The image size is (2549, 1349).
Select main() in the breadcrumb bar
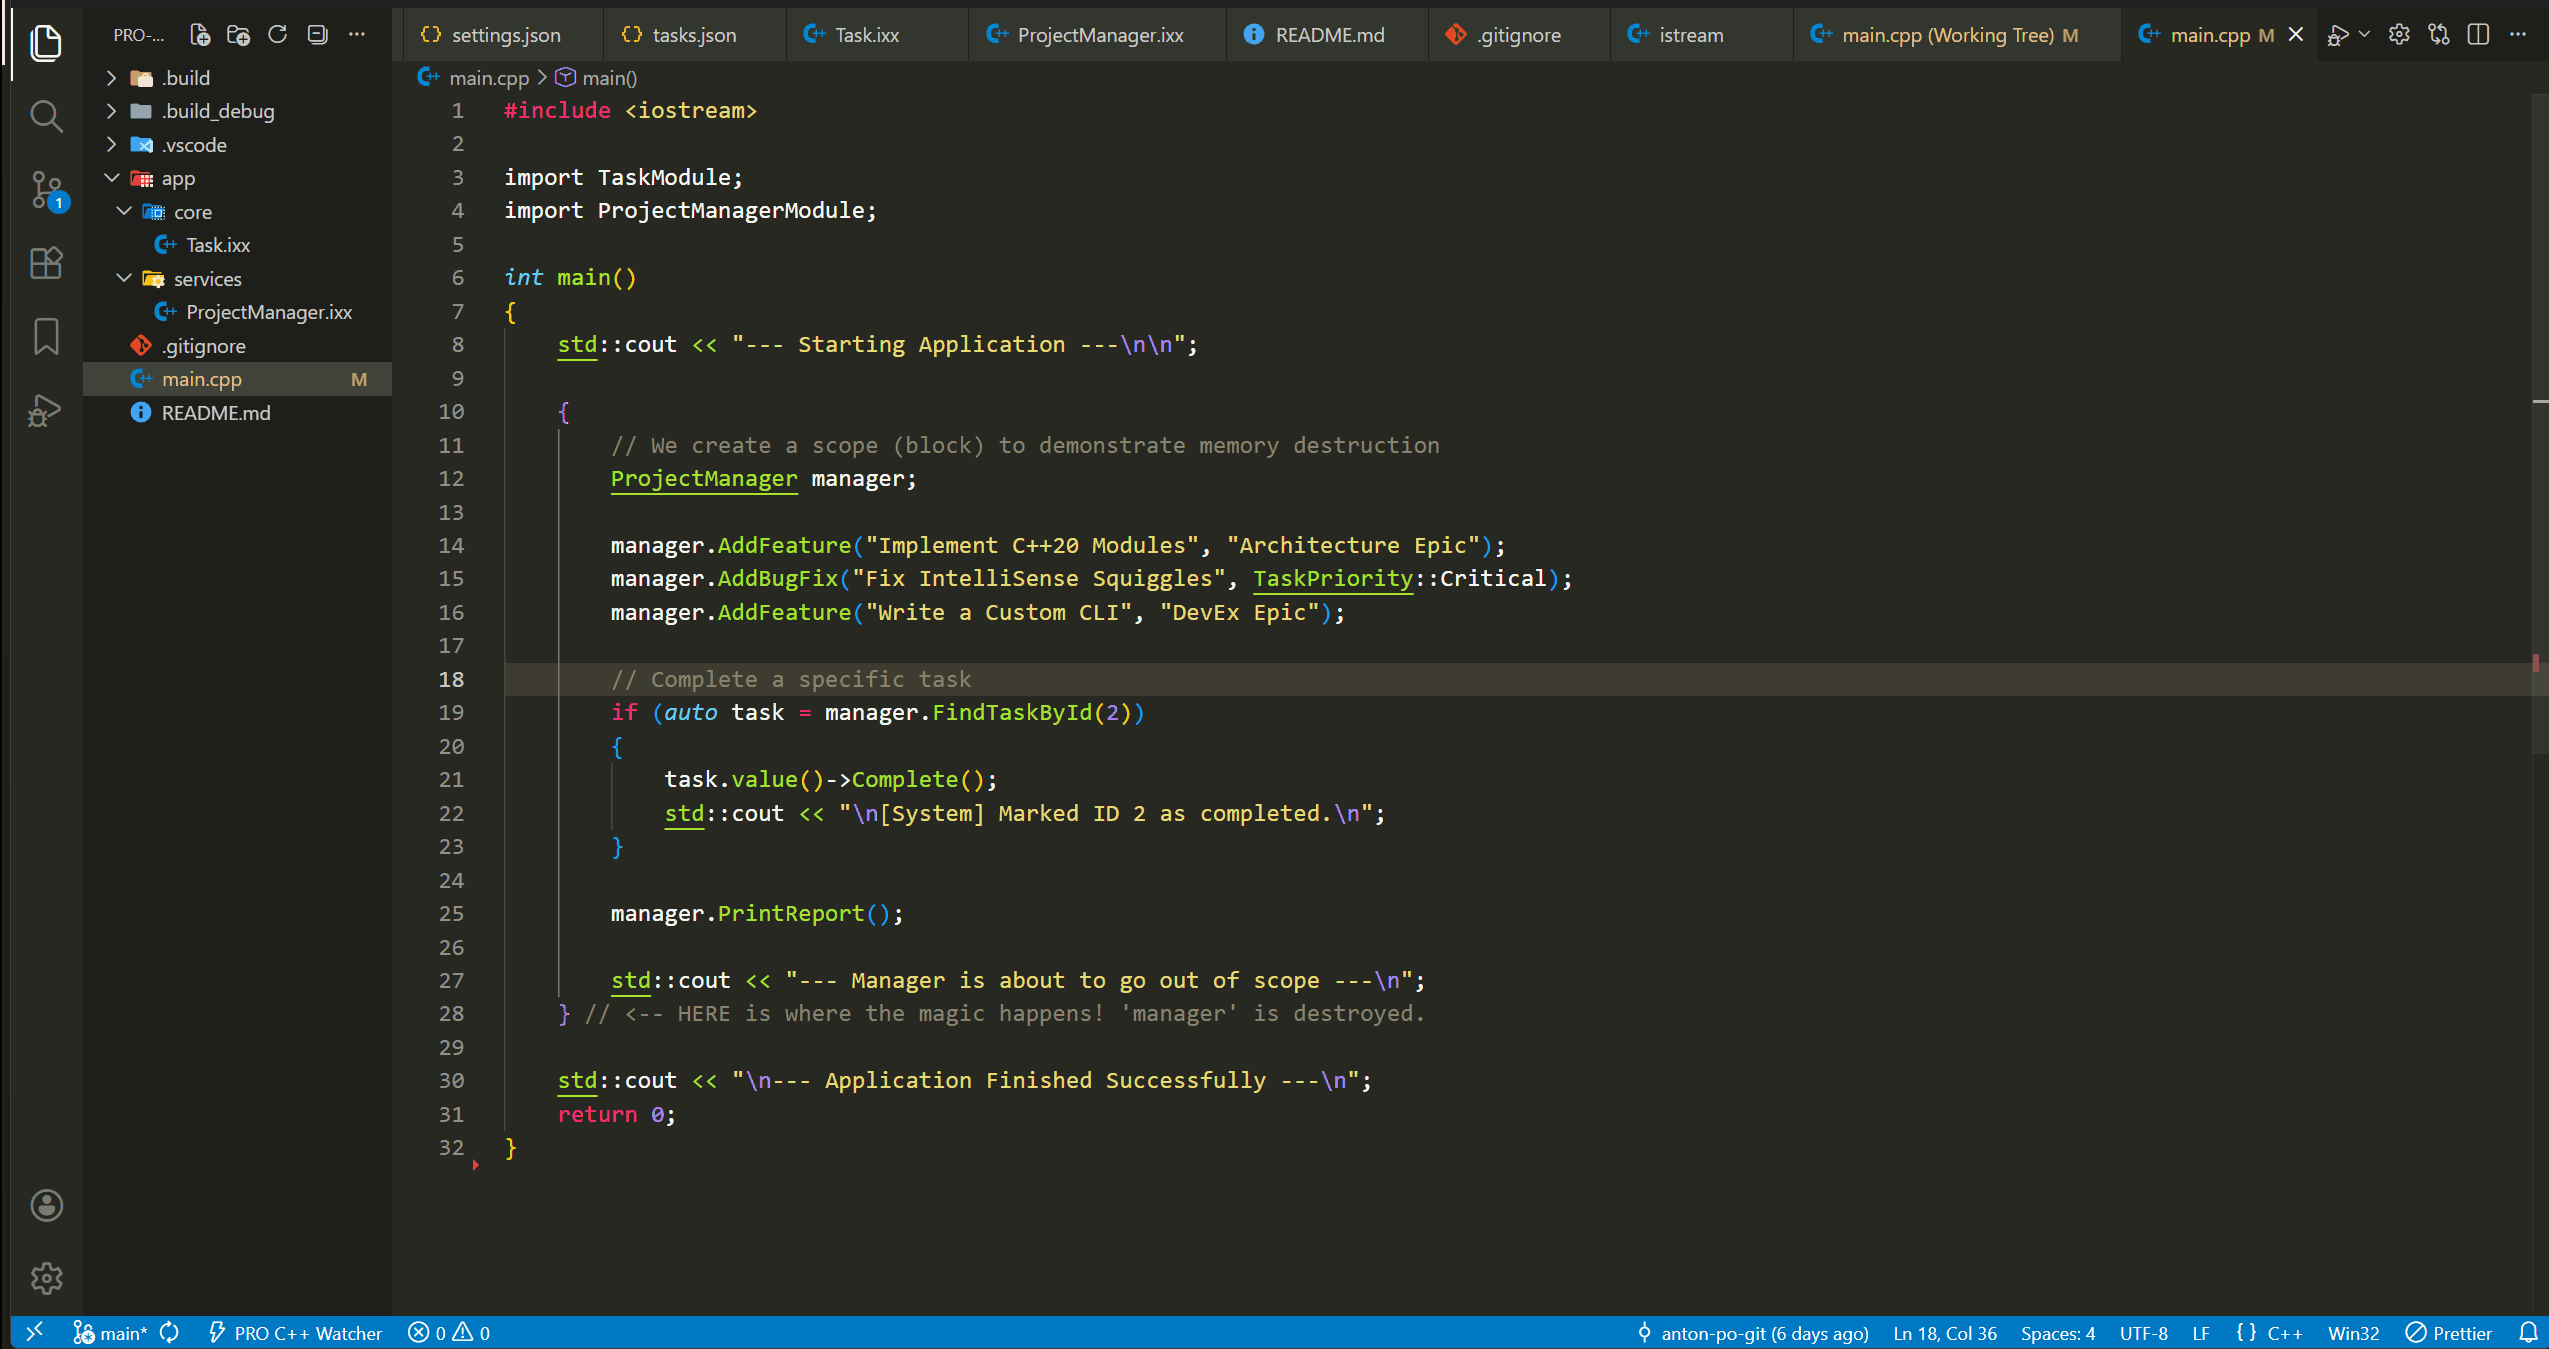click(609, 77)
